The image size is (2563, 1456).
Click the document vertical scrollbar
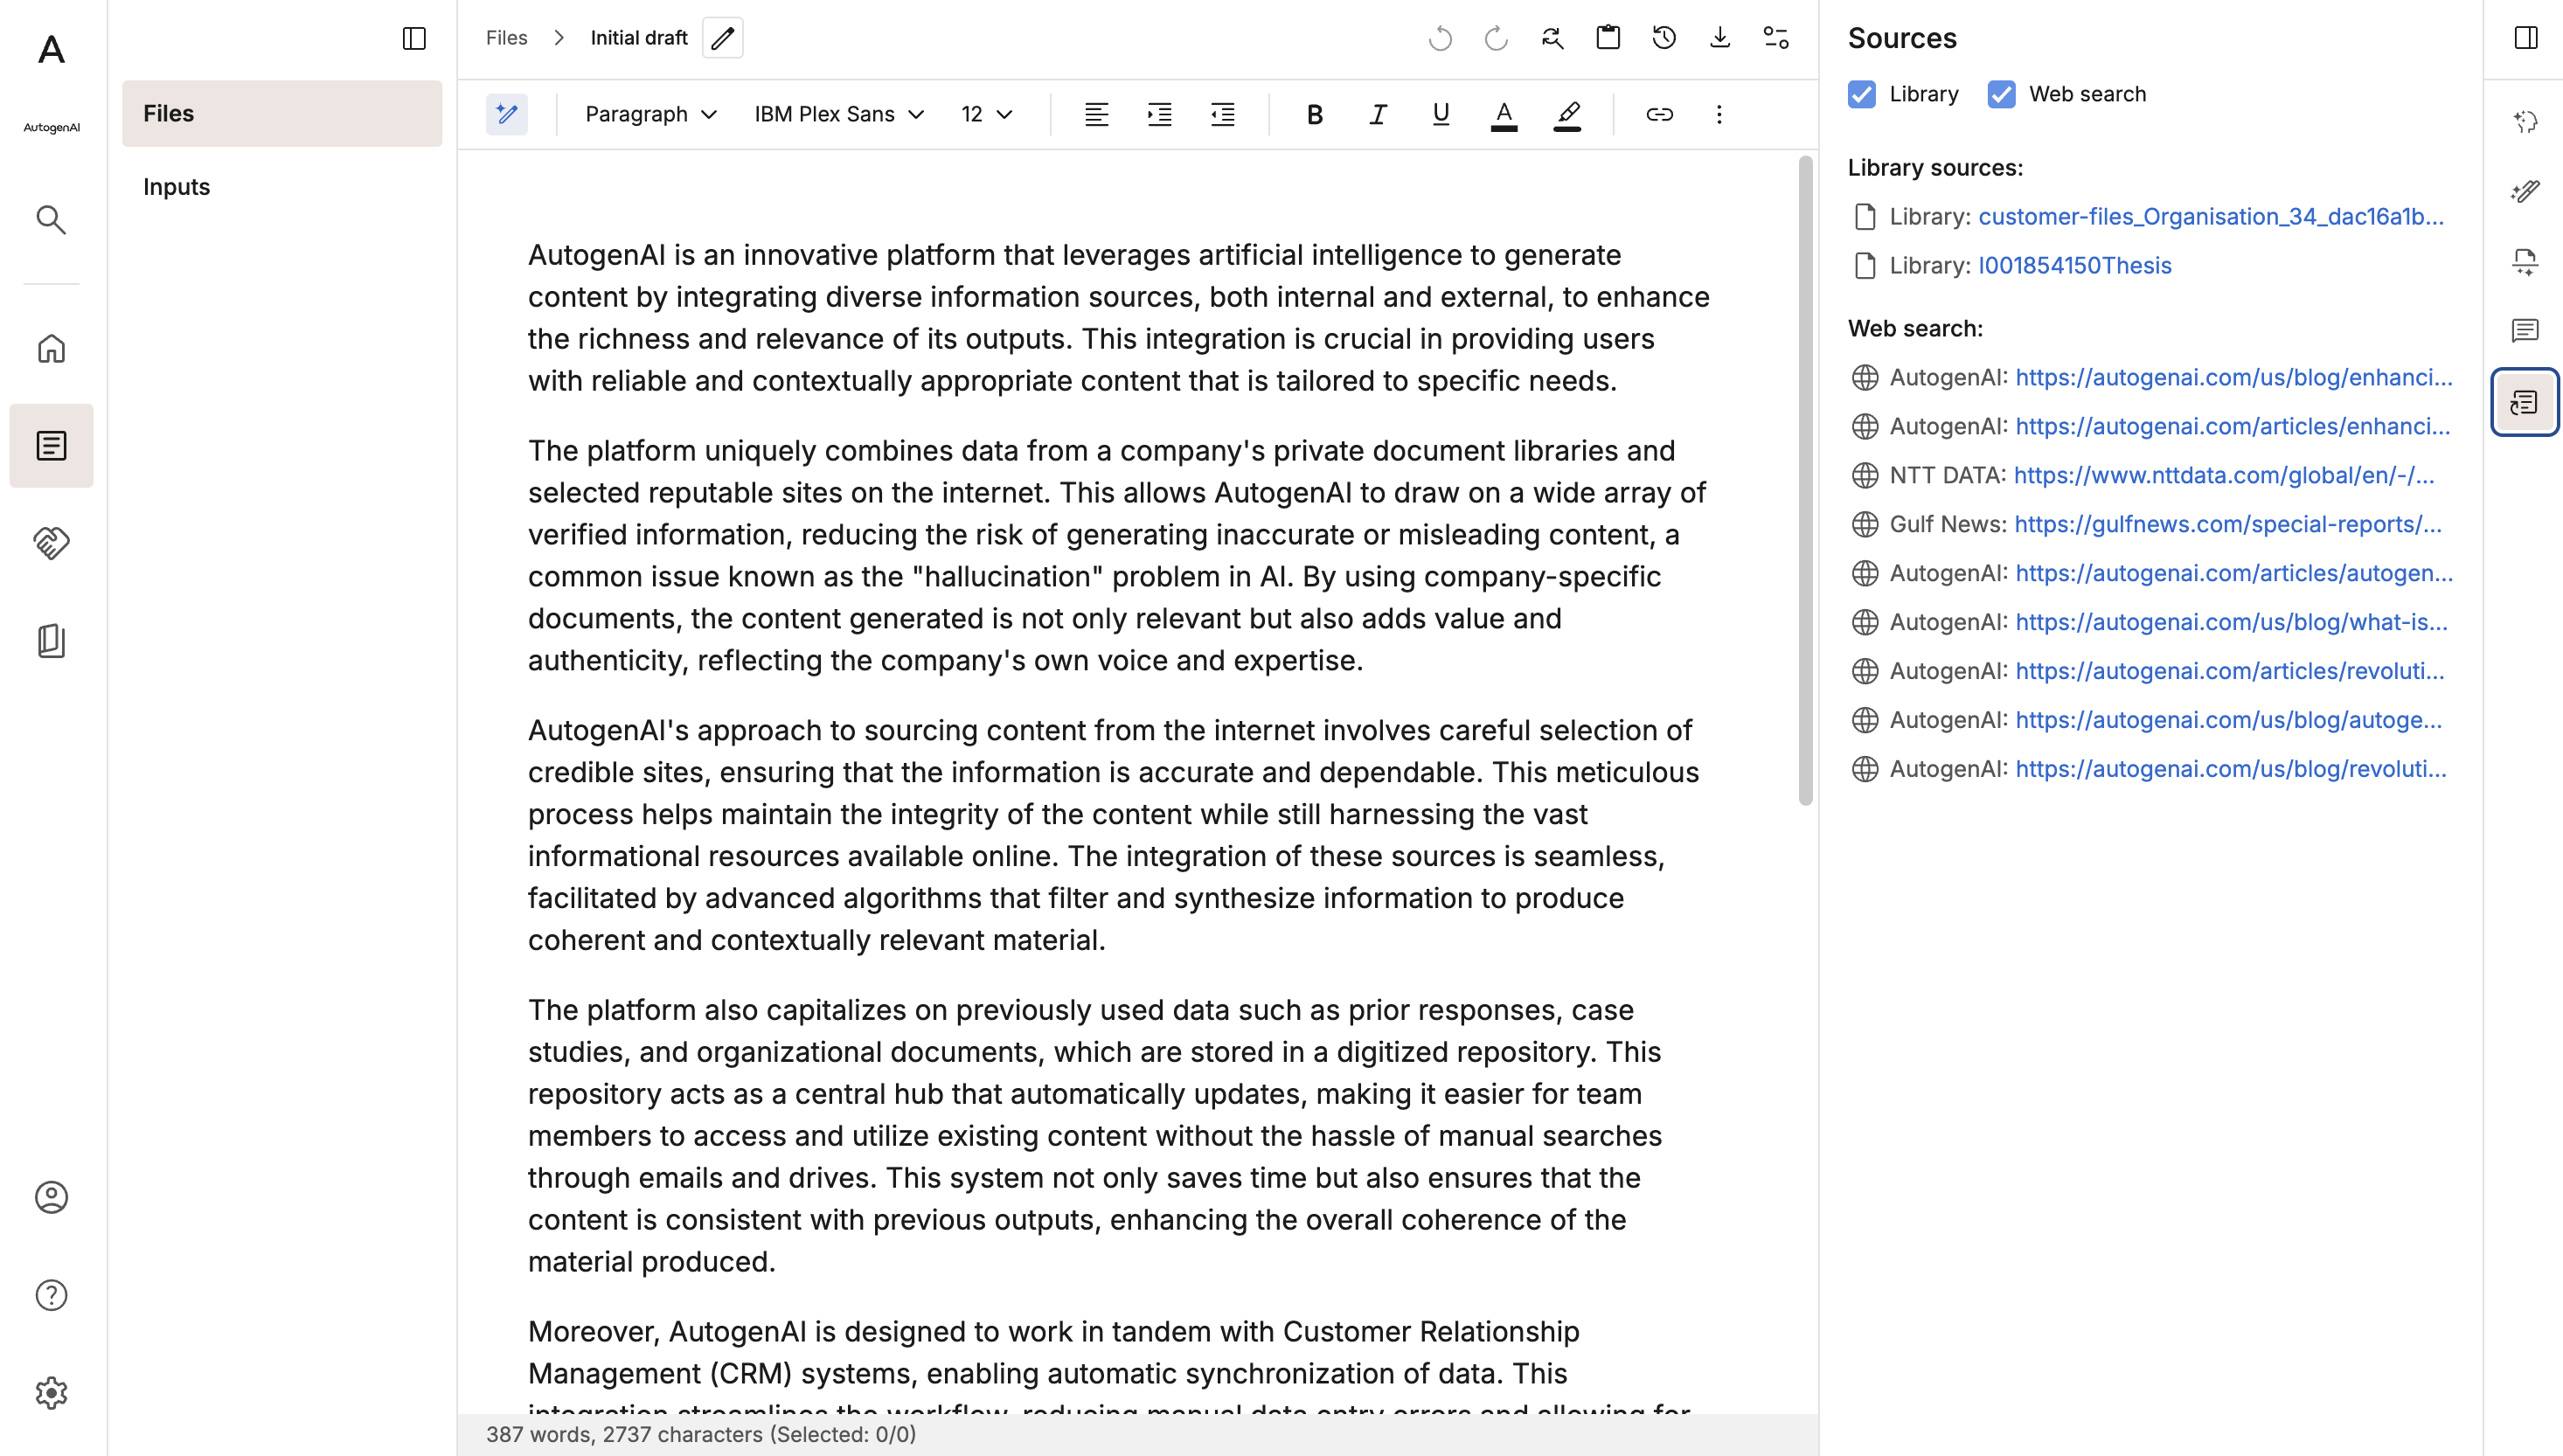[1805, 480]
